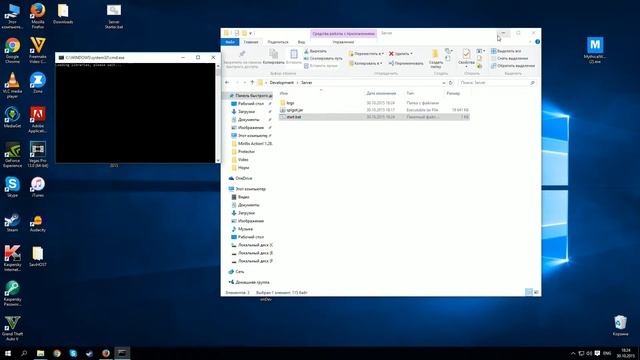Open the Downloads folder on the desktop
The image size is (640, 360).
tap(63, 14)
